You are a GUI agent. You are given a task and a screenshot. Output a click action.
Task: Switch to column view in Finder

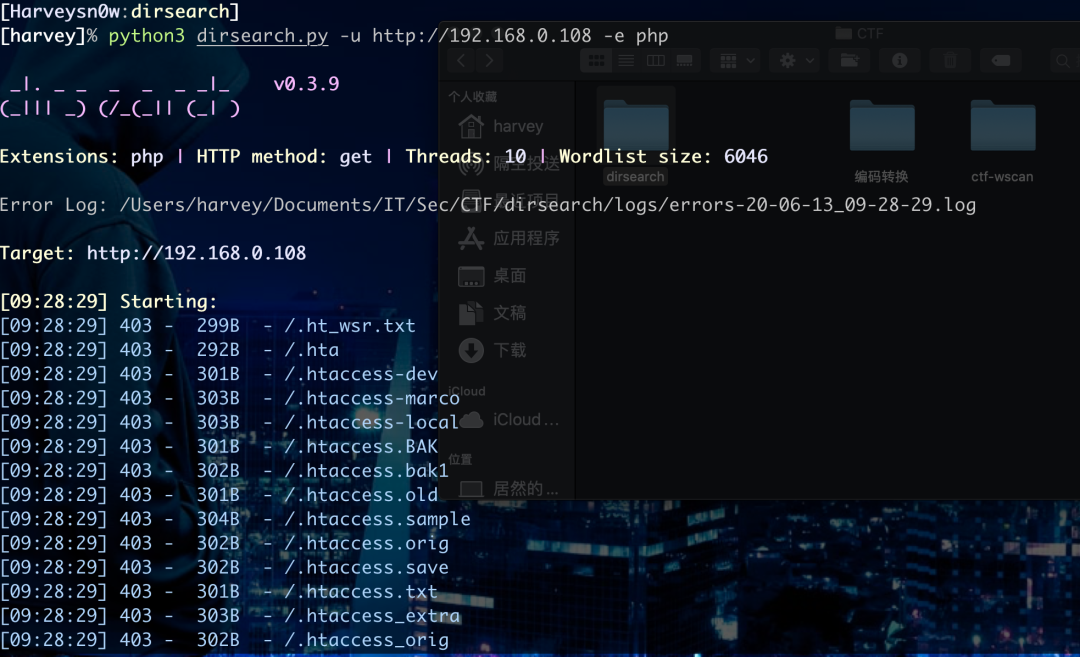655,60
